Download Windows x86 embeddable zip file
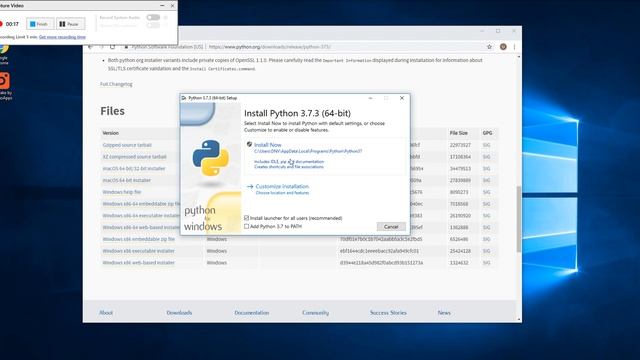The width and height of the screenshot is (640, 360). [138, 239]
